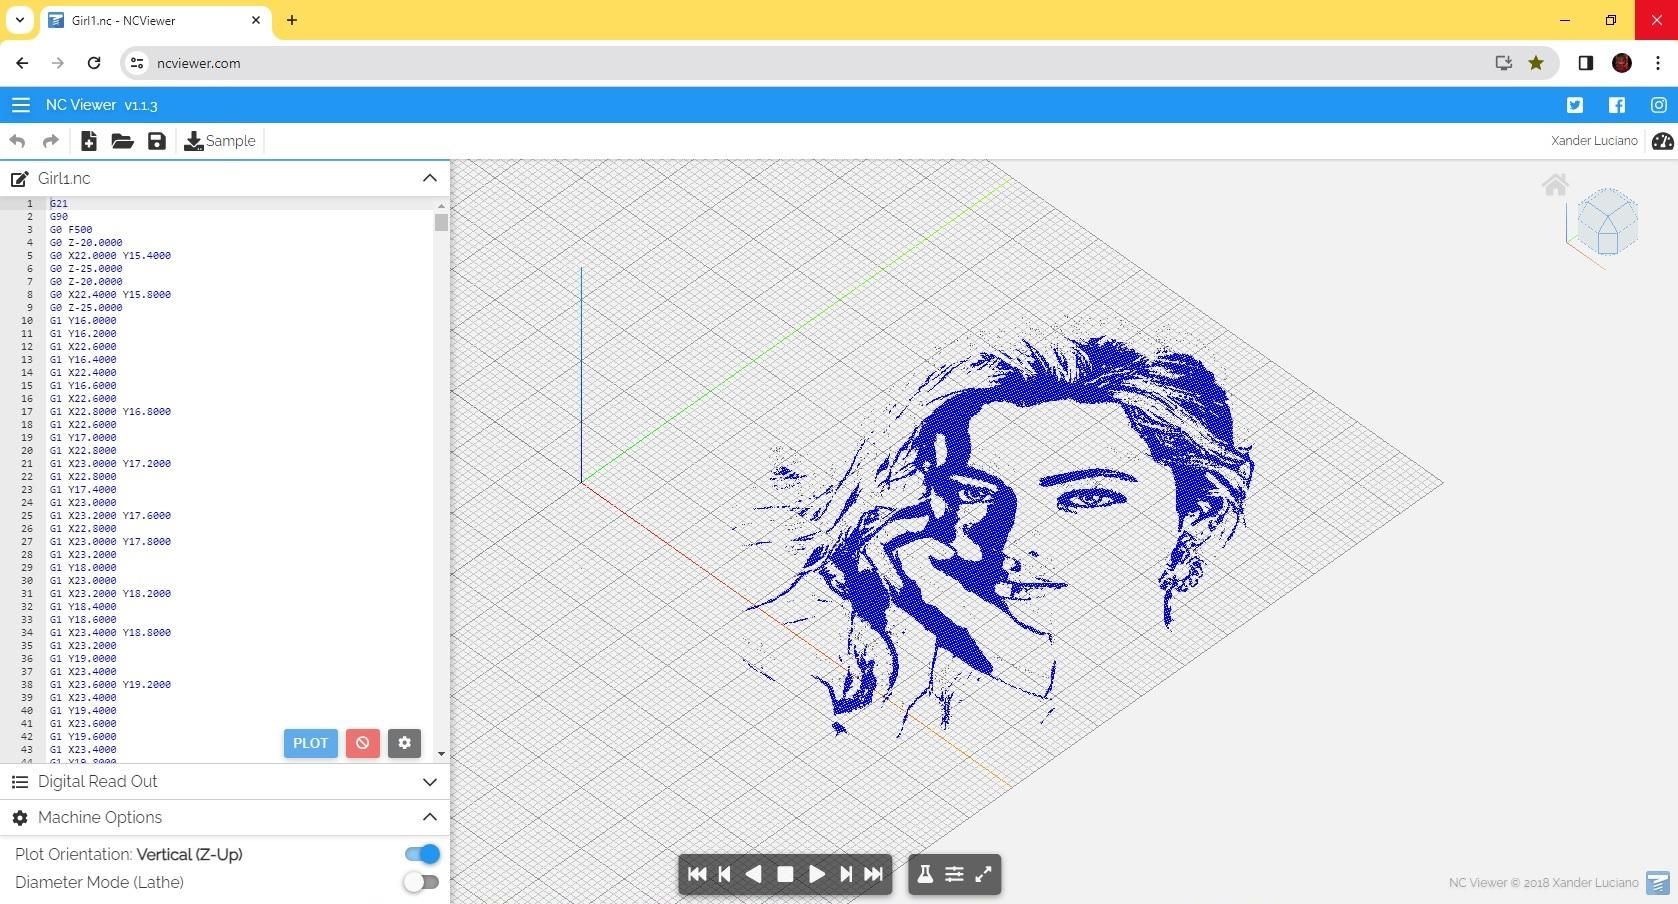1678x904 pixels.
Task: Open the Twitter link icon
Action: (1575, 105)
